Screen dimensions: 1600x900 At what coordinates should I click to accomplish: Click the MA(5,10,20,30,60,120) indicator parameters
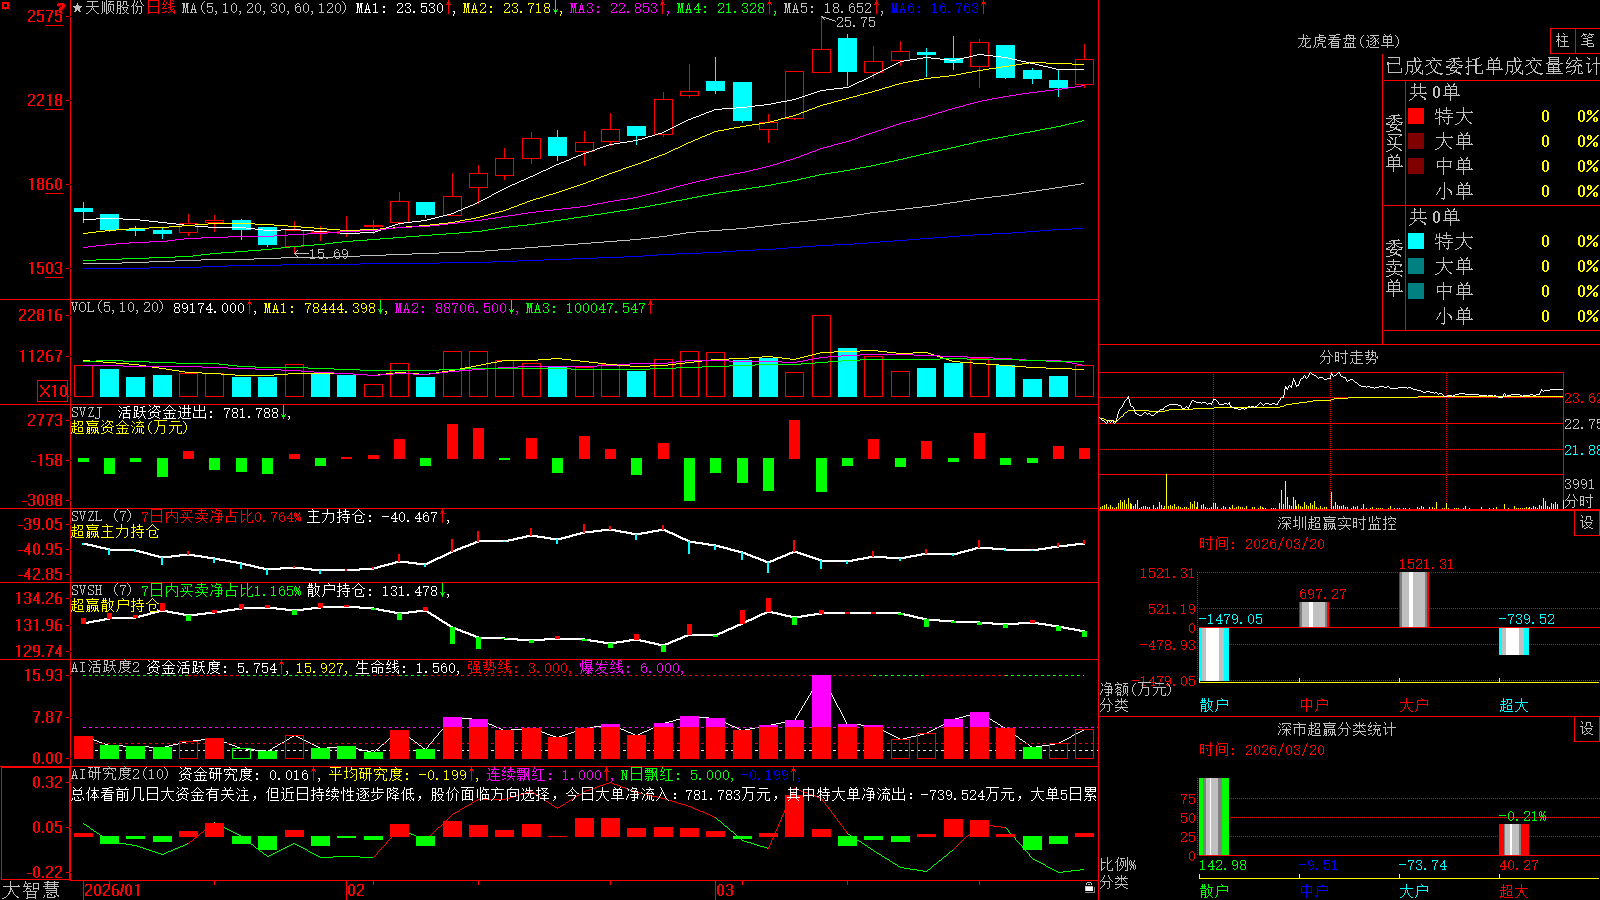(264, 8)
